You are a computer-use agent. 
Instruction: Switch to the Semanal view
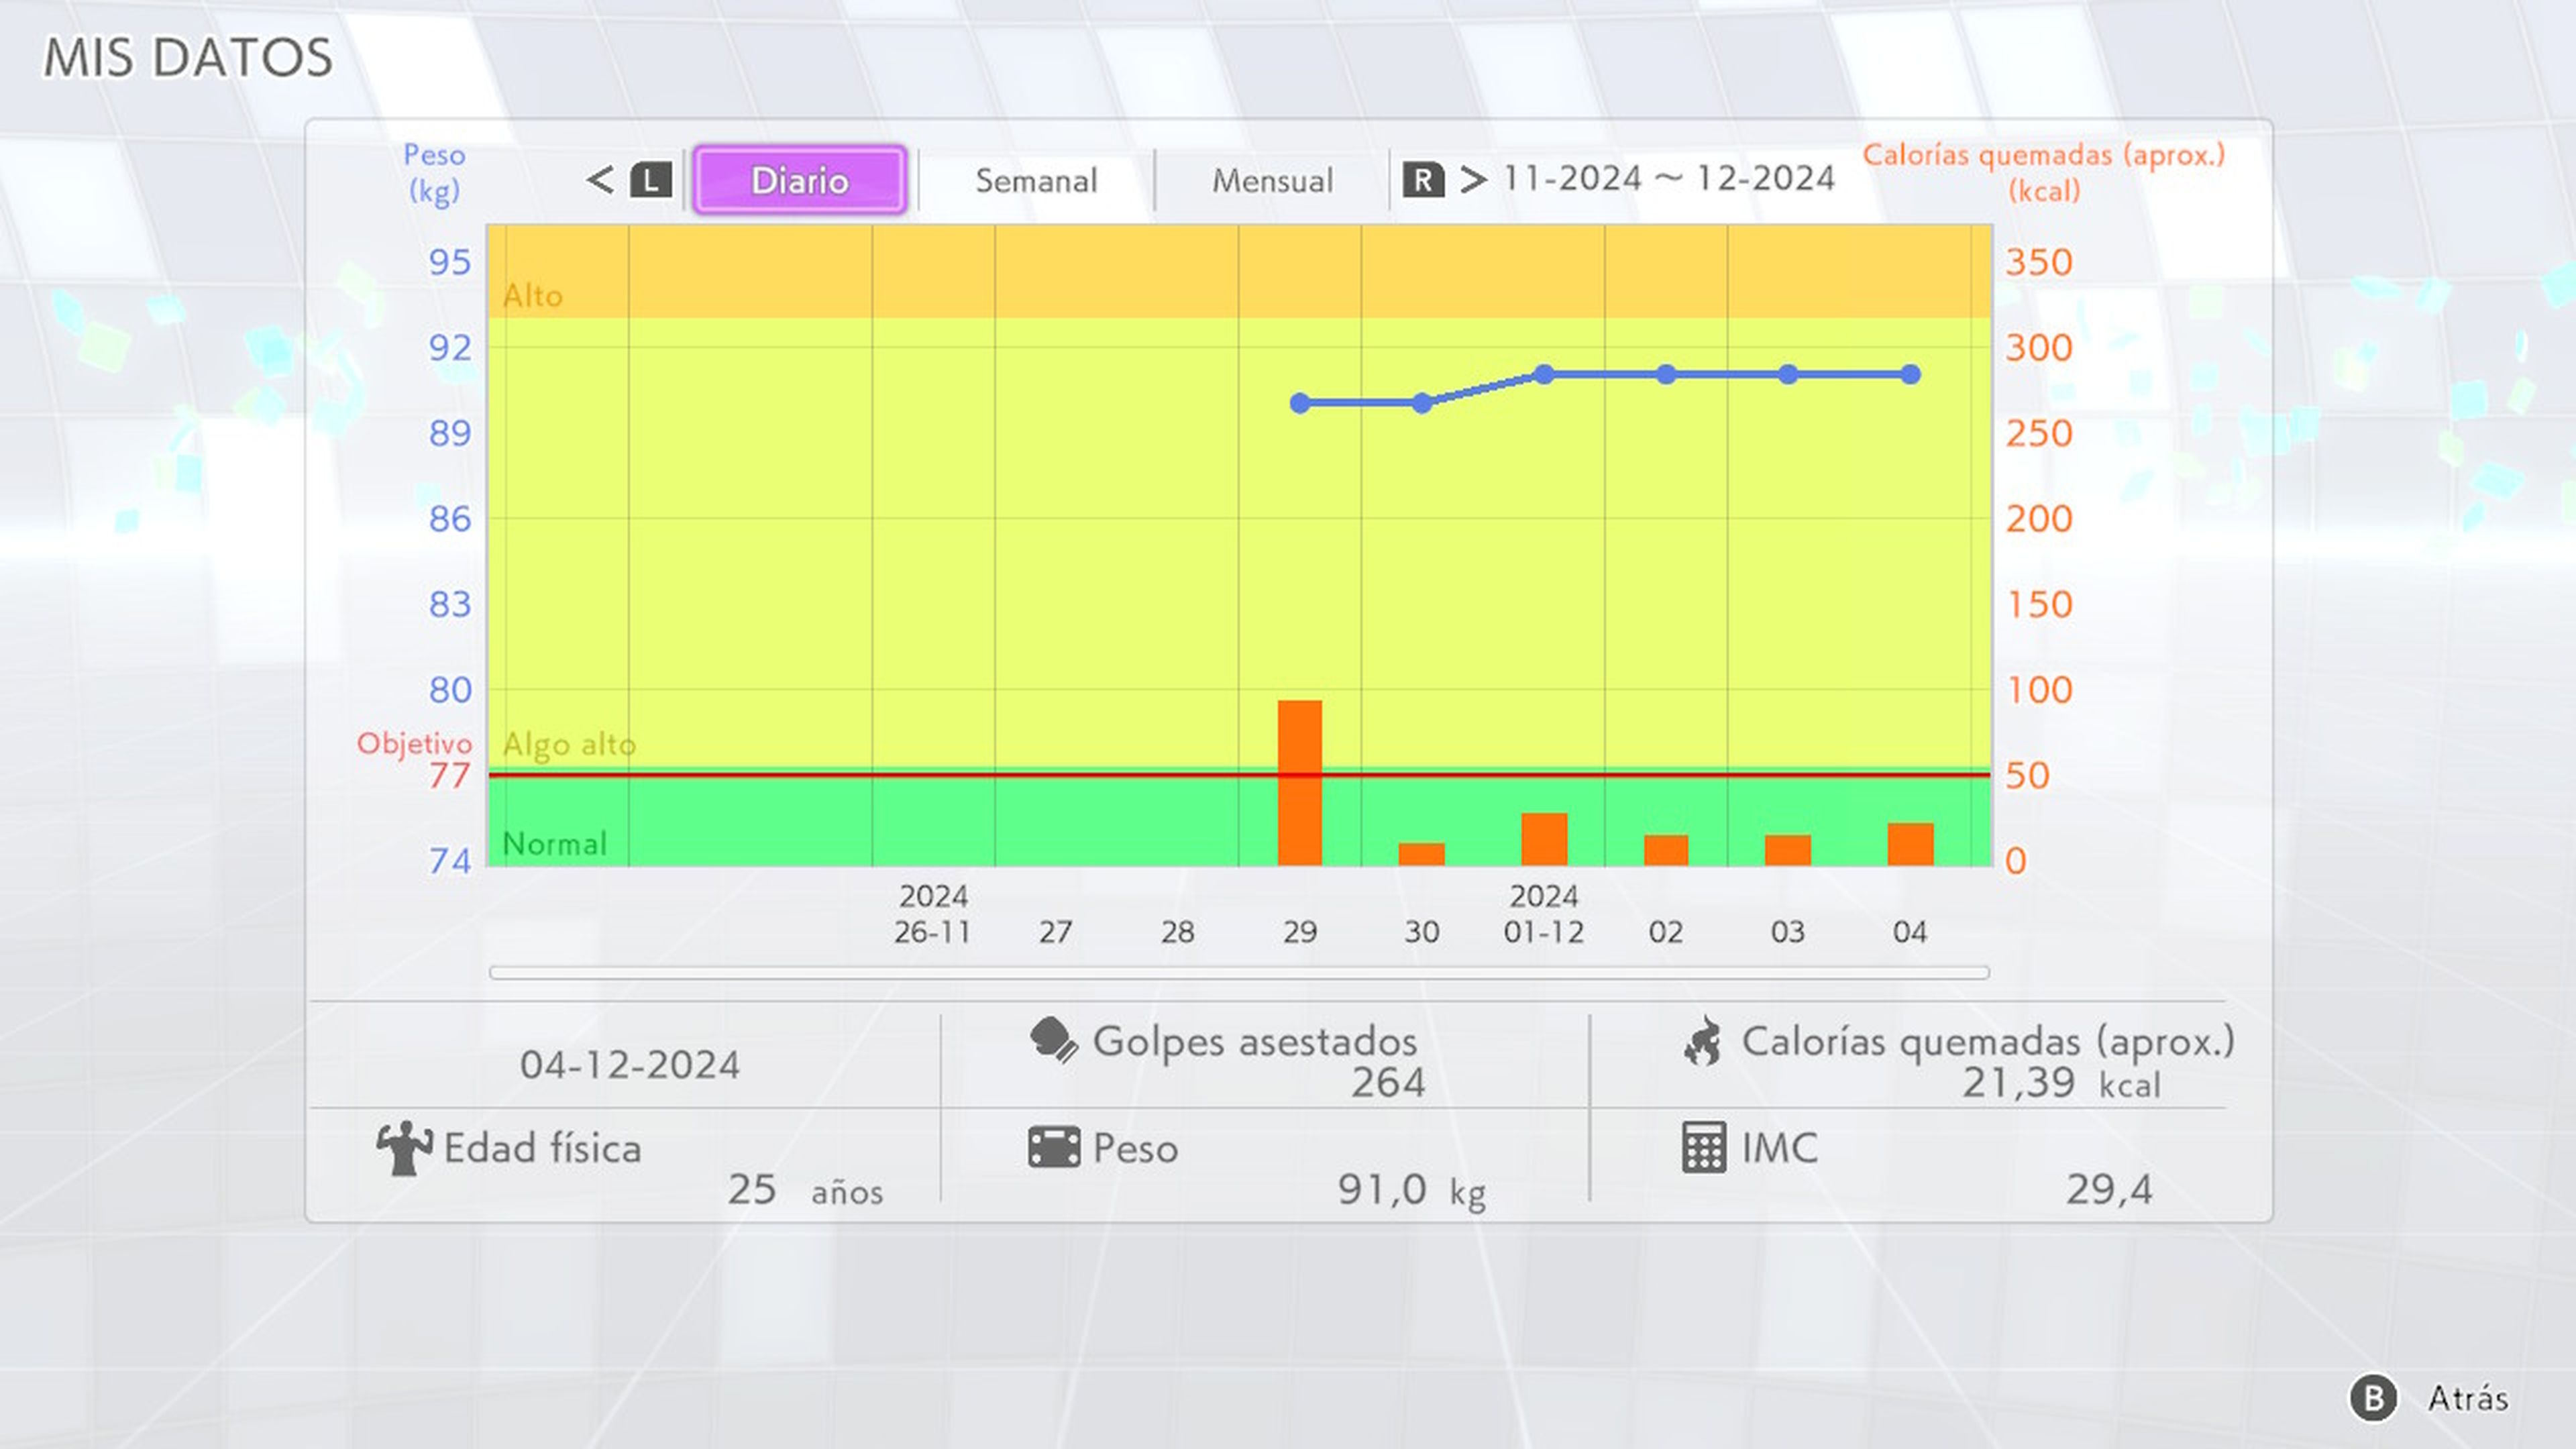point(1036,181)
